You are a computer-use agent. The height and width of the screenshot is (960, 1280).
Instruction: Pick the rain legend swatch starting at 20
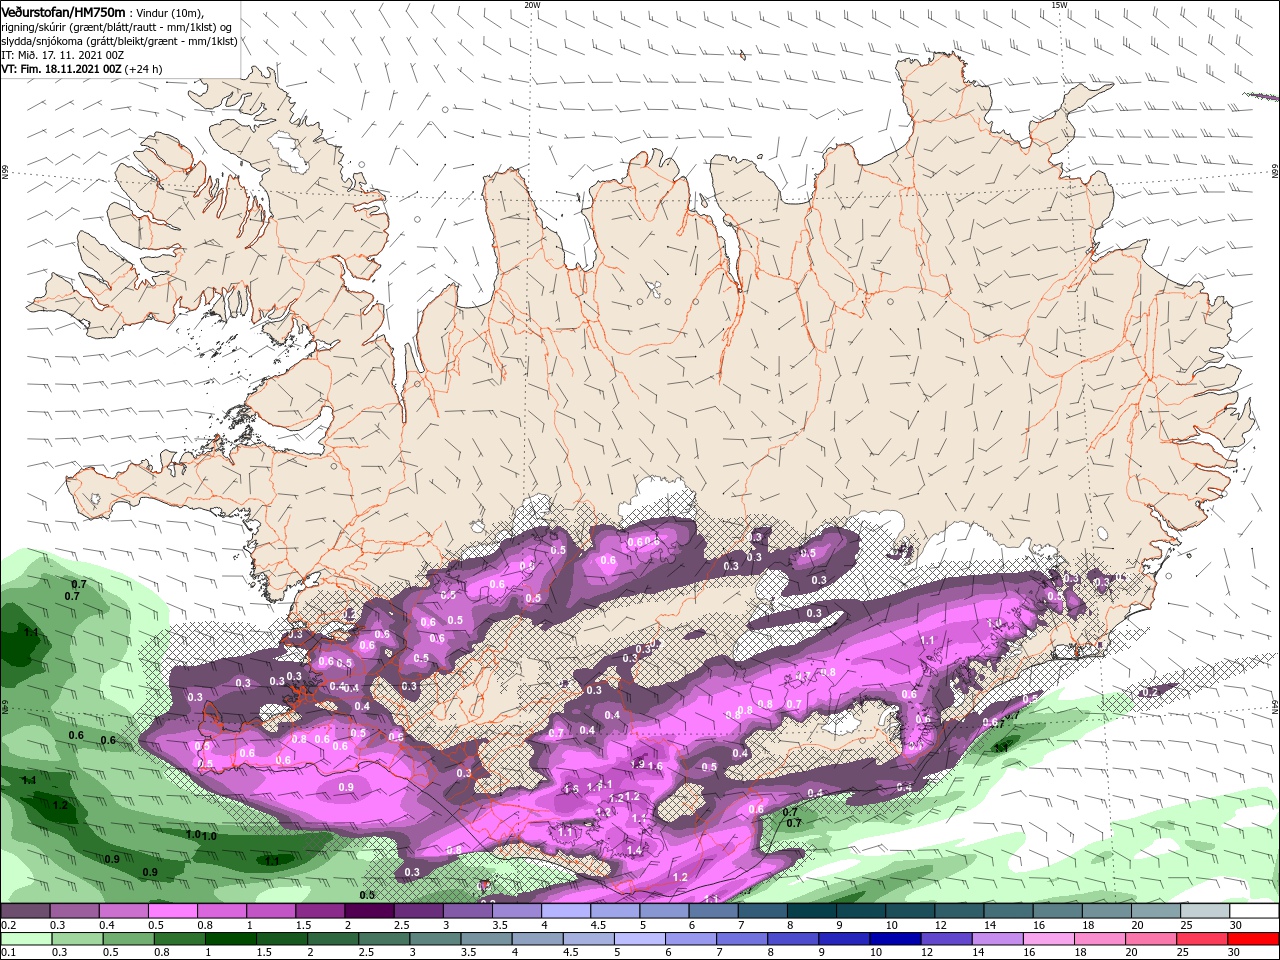1149,939
